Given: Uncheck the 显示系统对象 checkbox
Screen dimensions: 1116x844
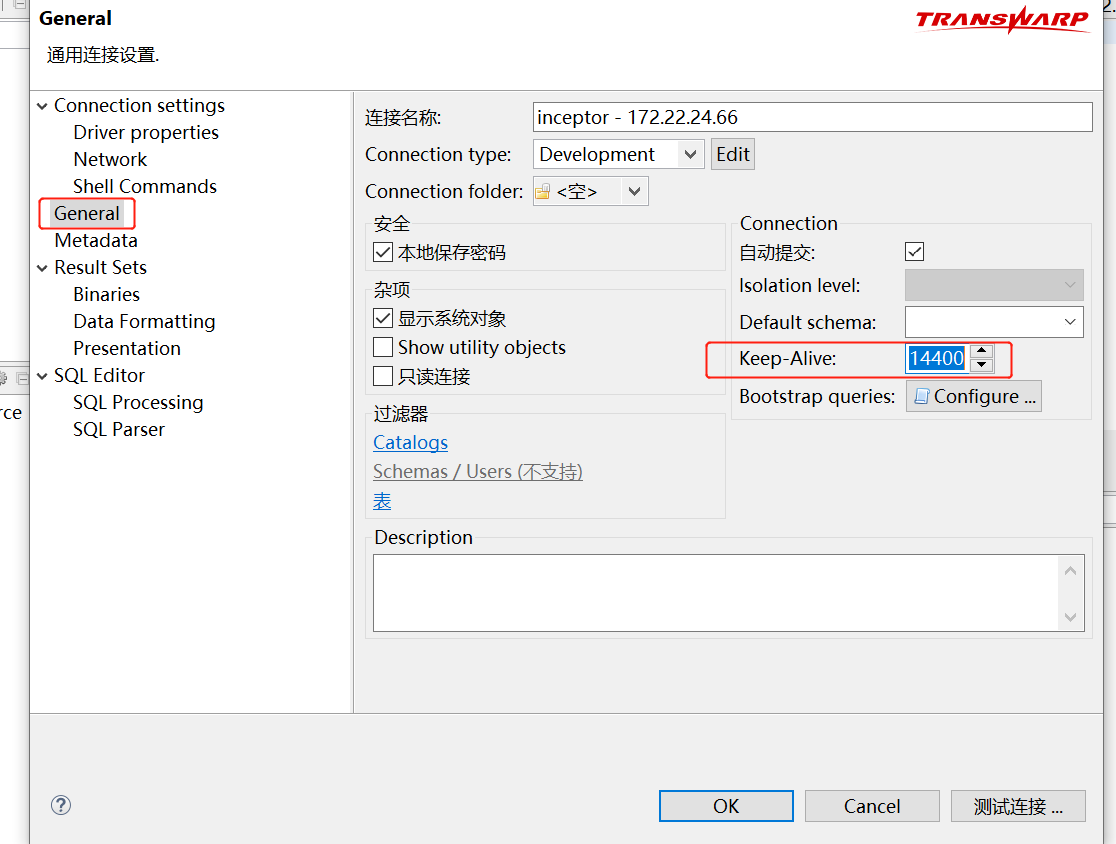Looking at the screenshot, I should [x=383, y=319].
